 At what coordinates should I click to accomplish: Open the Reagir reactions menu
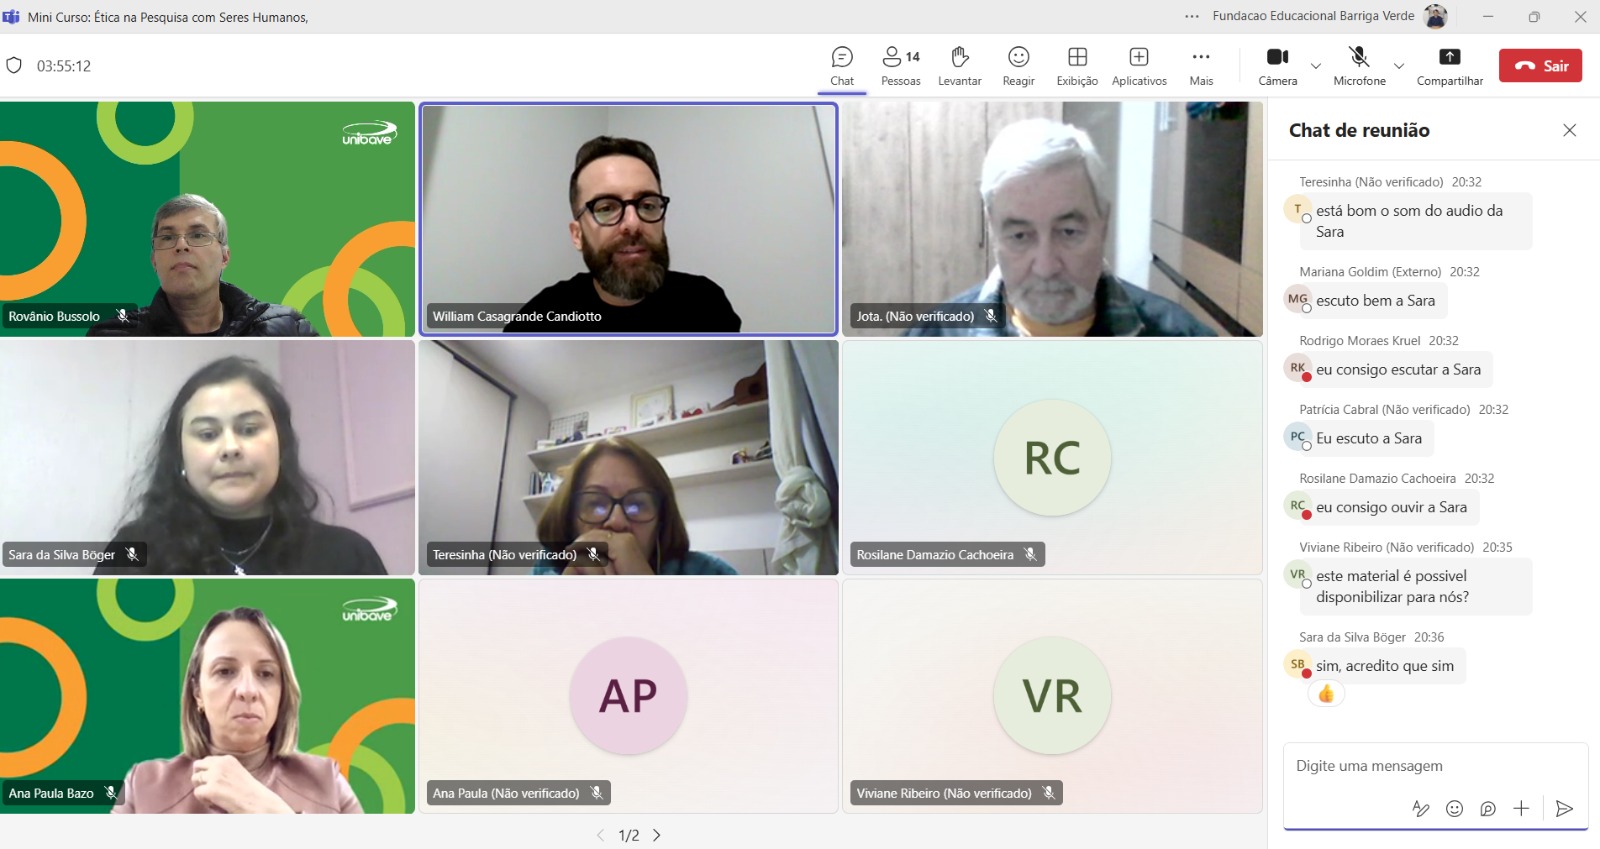pyautogui.click(x=1018, y=66)
